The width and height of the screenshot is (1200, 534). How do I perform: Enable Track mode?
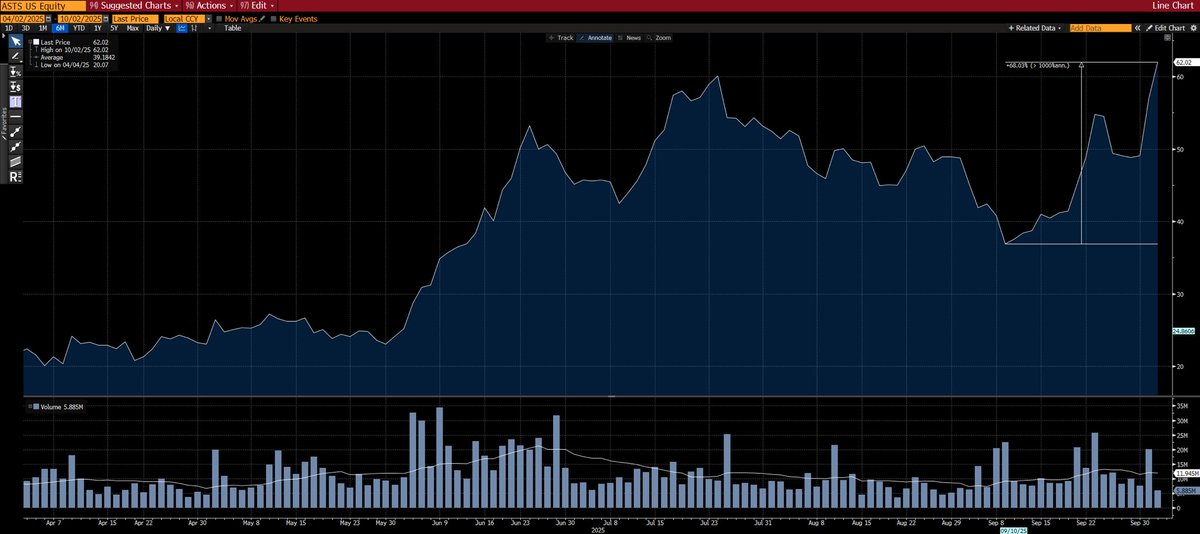[x=561, y=38]
